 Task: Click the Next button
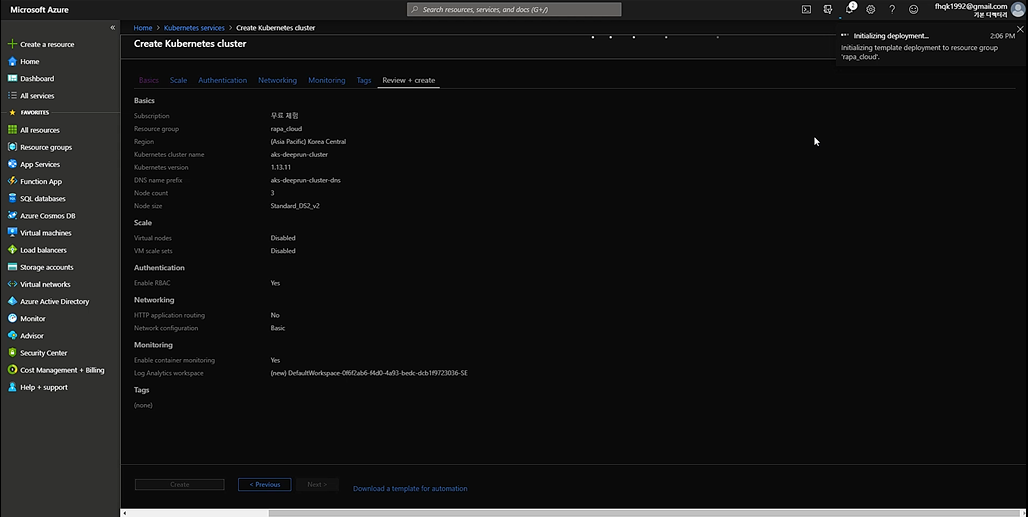pyautogui.click(x=317, y=484)
